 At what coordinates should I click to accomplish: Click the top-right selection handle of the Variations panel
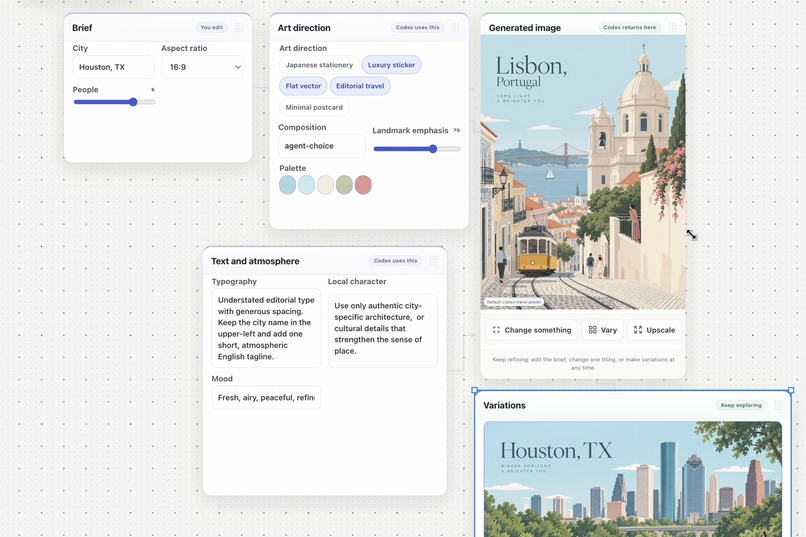click(x=791, y=391)
